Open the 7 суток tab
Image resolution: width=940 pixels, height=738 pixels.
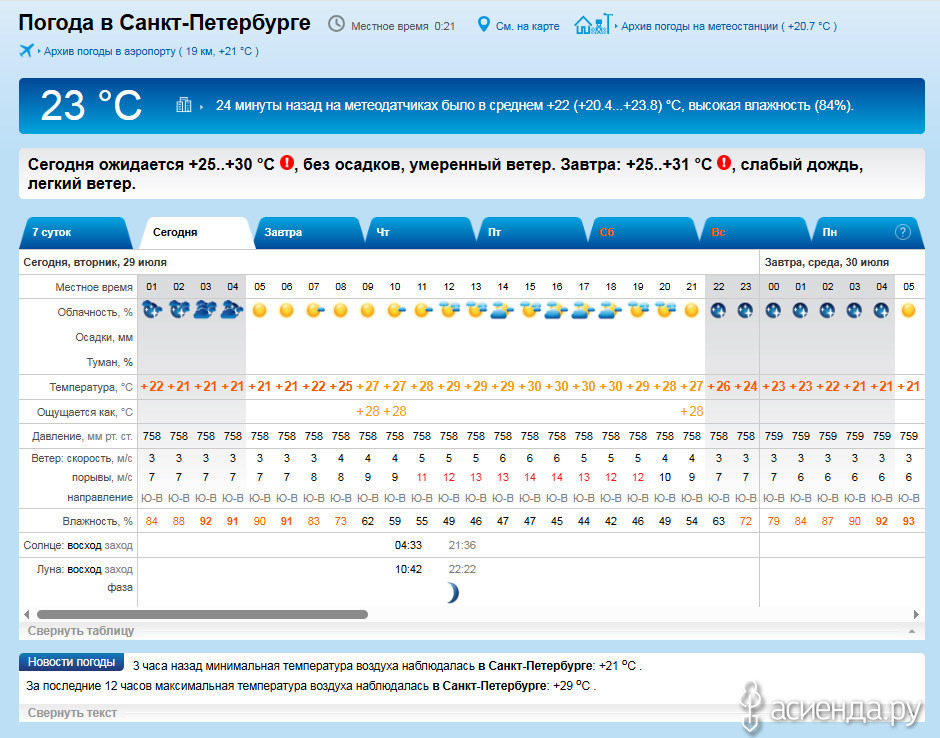pyautogui.click(x=75, y=232)
